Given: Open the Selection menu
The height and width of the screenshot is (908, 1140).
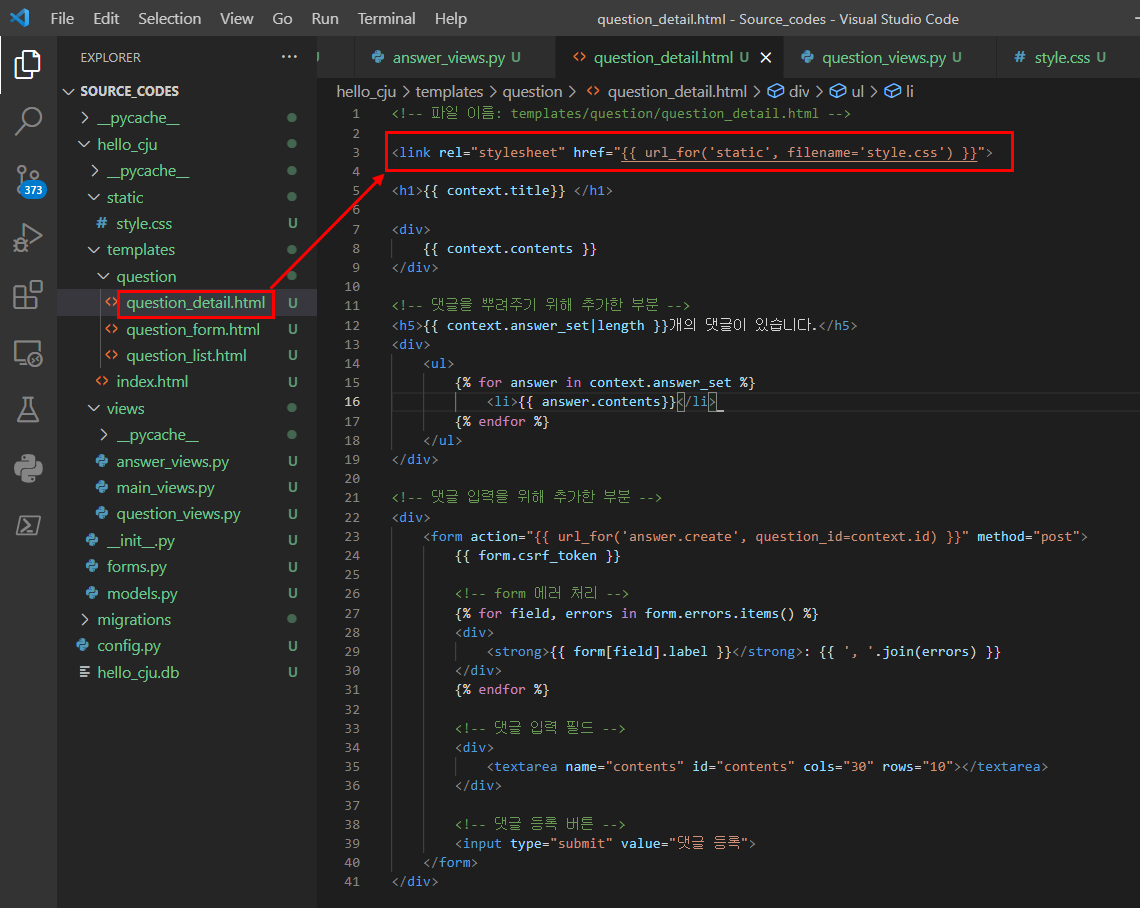Looking at the screenshot, I should point(169,18).
